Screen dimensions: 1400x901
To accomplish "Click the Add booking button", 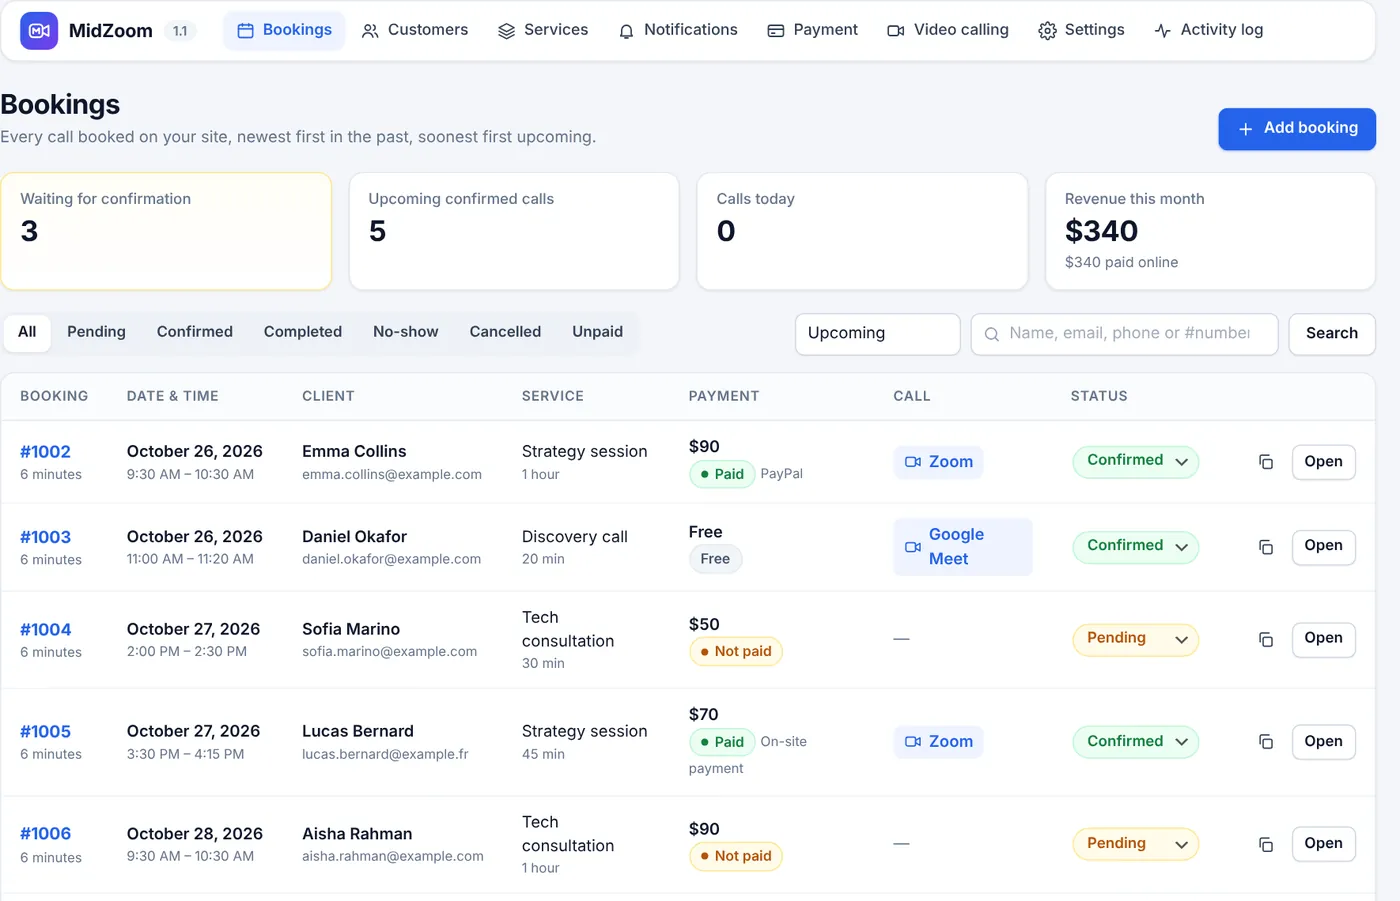I will click(1297, 129).
